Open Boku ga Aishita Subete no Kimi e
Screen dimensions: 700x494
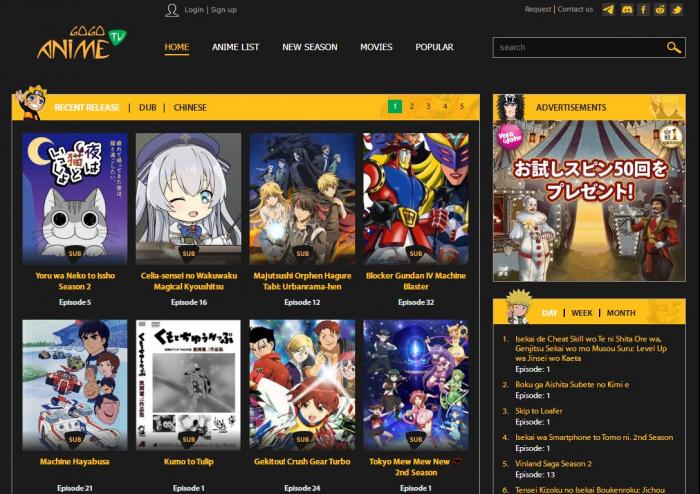pyautogui.click(x=572, y=384)
